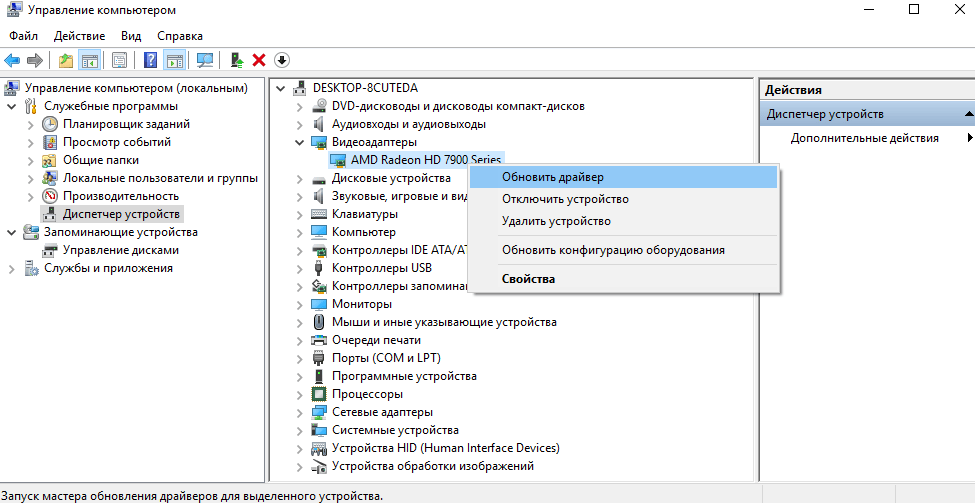Open Дополнительные действия in Actions pane
975x503 pixels.
tap(867, 138)
